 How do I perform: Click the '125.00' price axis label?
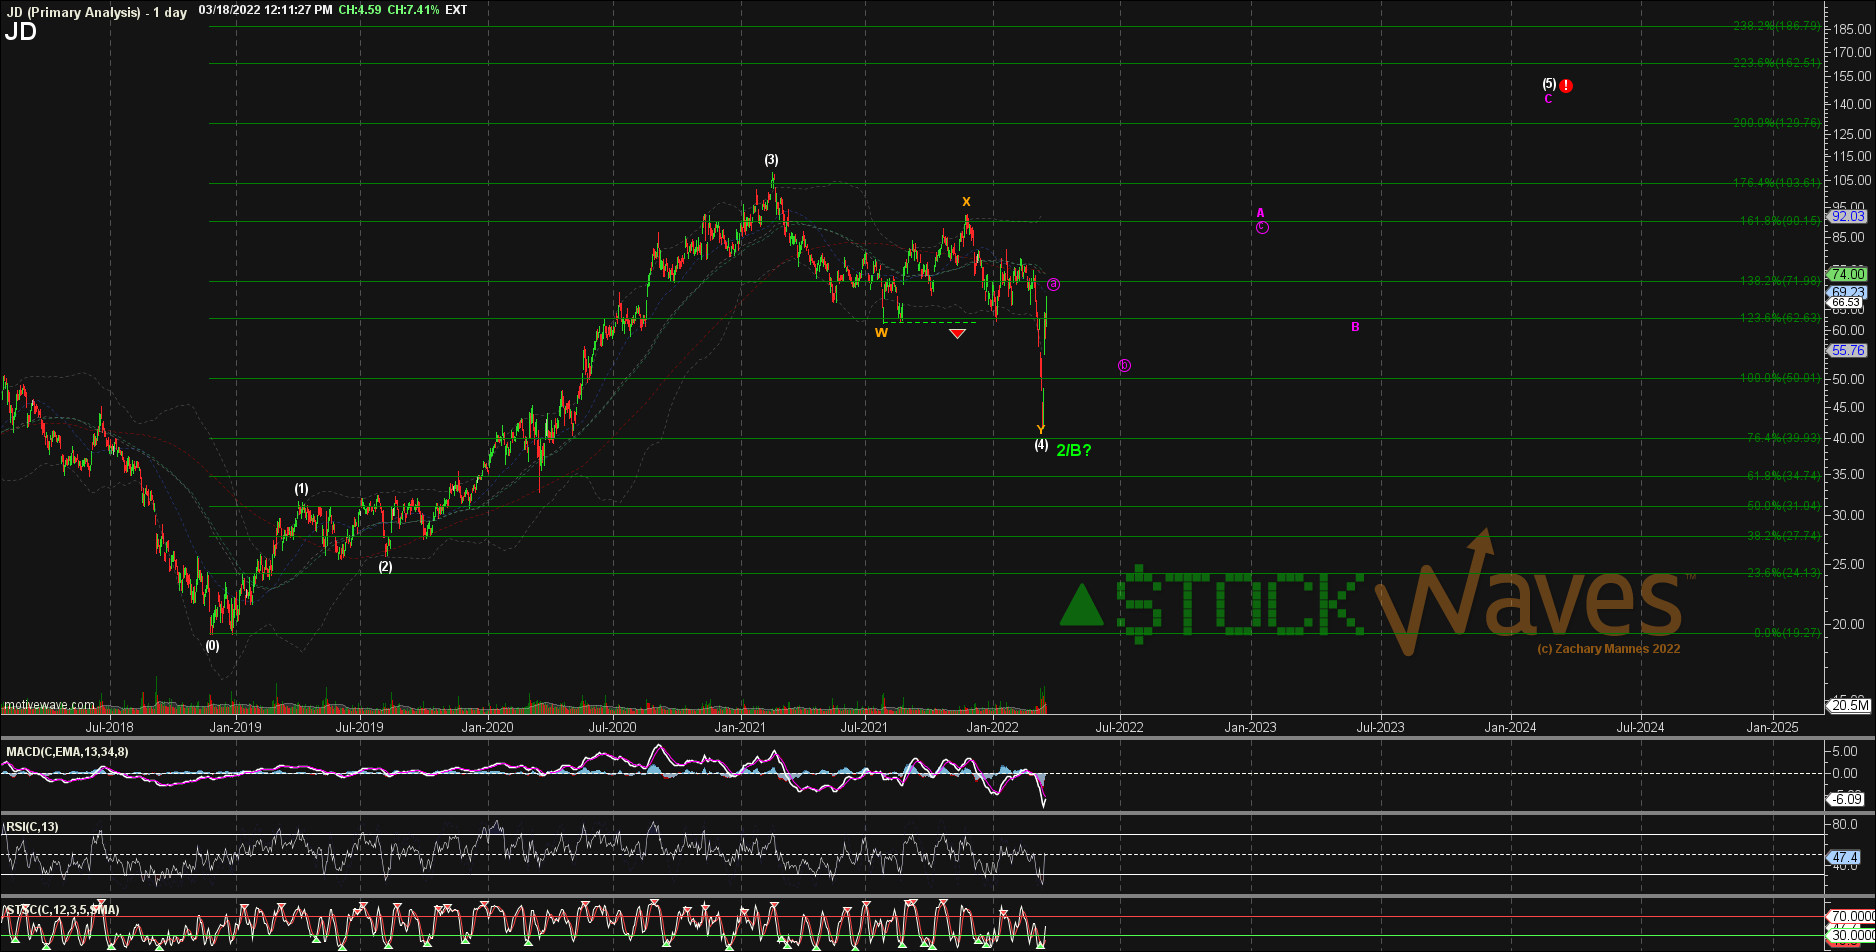click(x=1853, y=134)
